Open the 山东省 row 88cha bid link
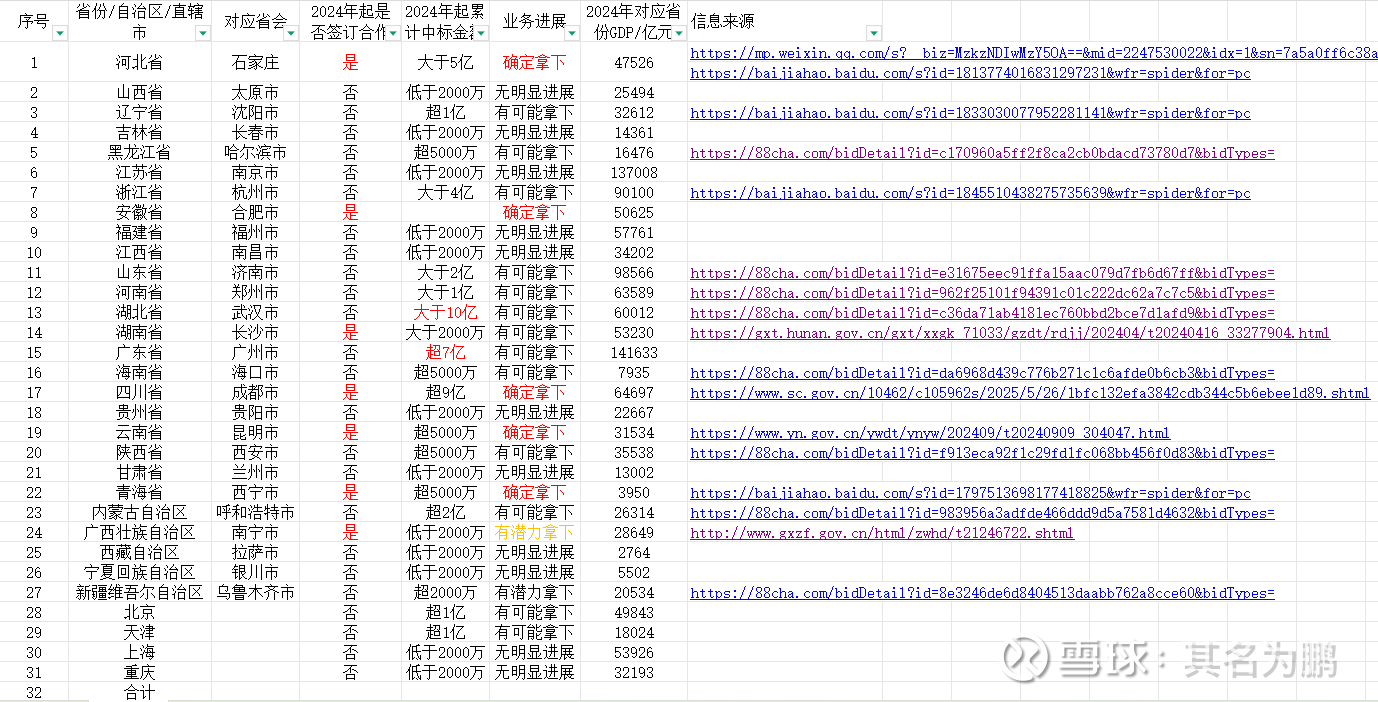 (982, 273)
